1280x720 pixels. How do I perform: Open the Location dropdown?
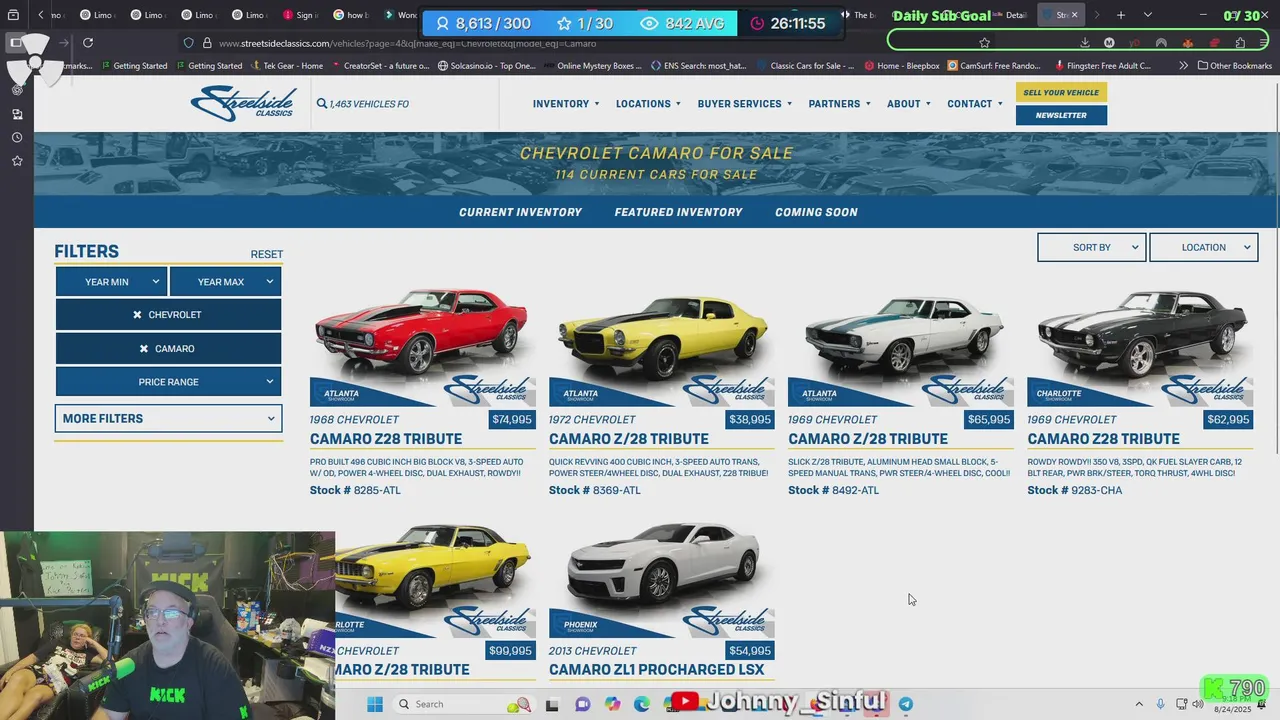pyautogui.click(x=1203, y=247)
